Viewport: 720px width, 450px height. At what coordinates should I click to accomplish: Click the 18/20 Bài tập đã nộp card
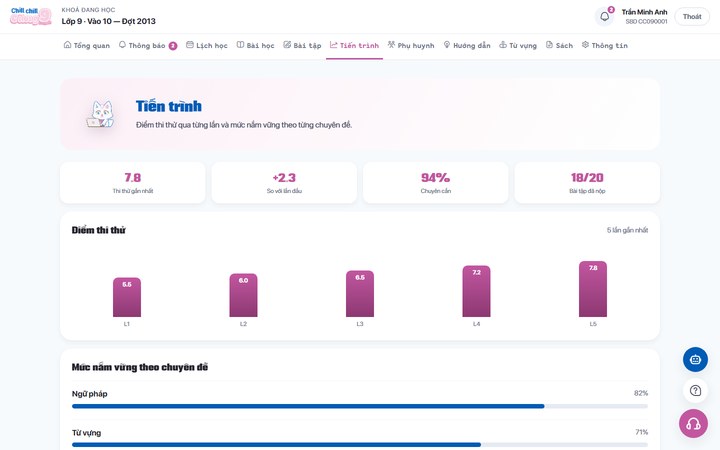click(587, 182)
